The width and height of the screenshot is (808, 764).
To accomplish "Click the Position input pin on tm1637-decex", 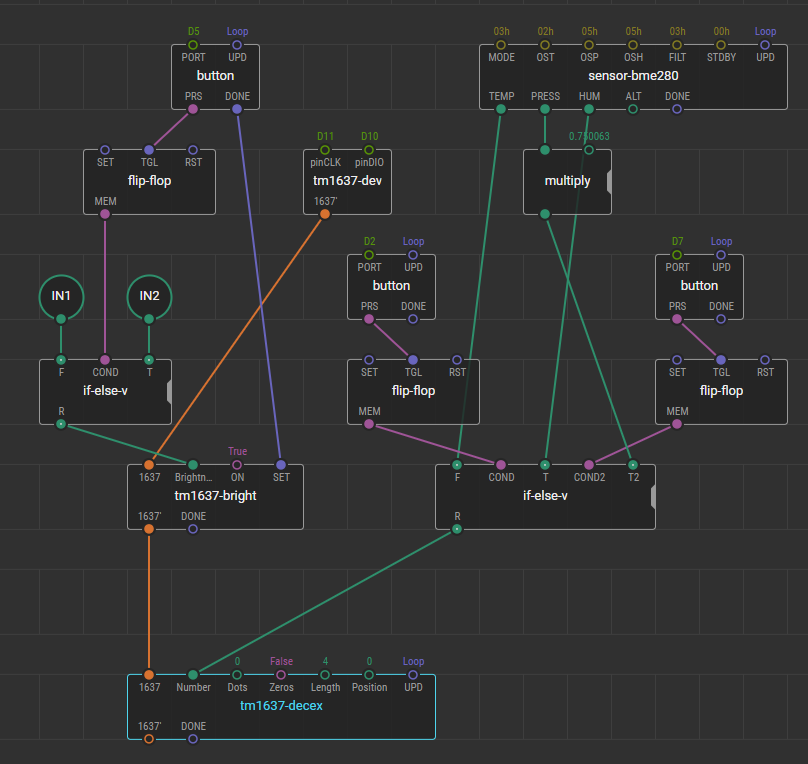I will [x=369, y=675].
